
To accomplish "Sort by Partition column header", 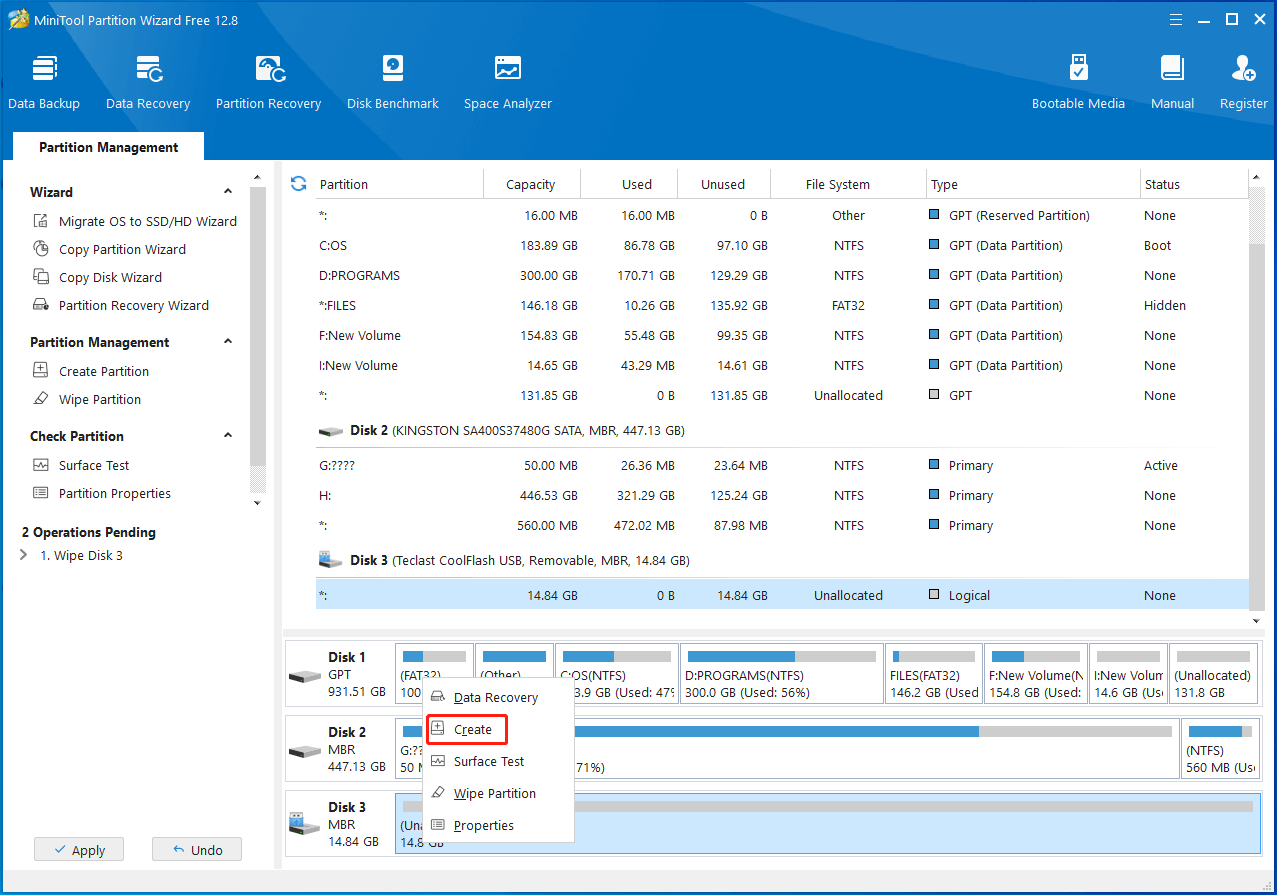I will point(399,184).
